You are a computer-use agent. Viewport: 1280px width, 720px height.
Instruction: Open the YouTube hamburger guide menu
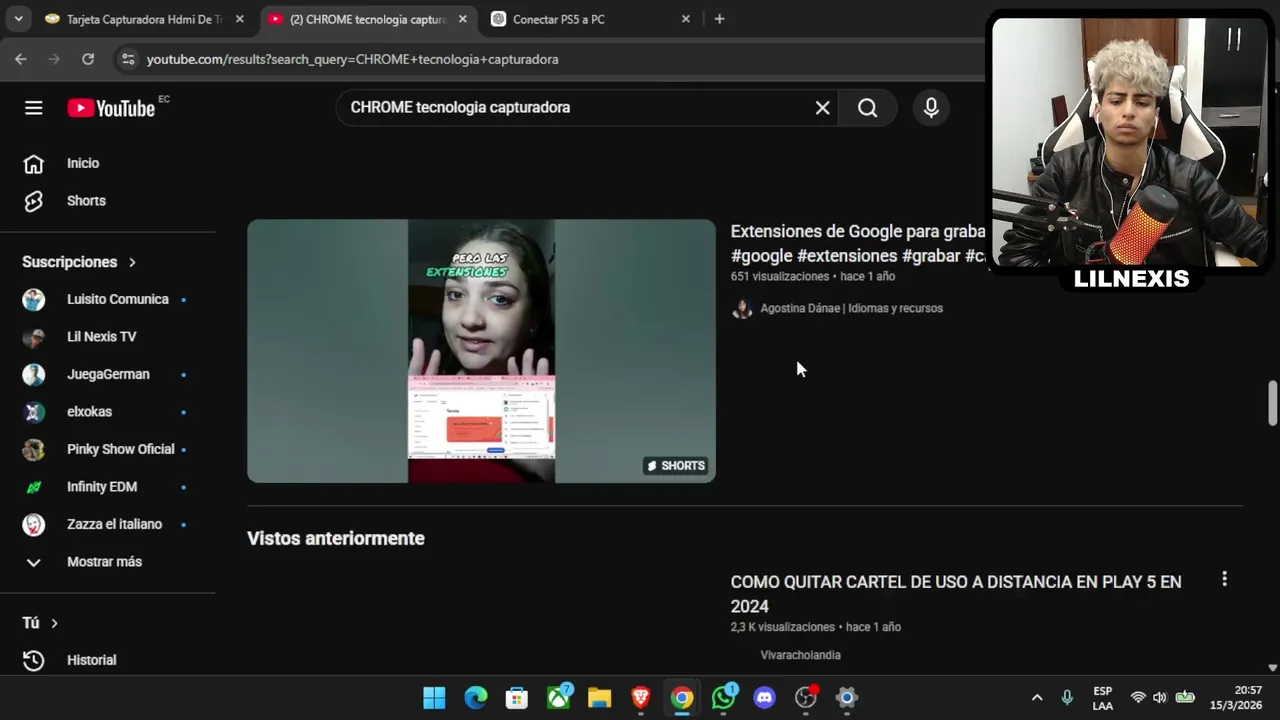pyautogui.click(x=34, y=108)
